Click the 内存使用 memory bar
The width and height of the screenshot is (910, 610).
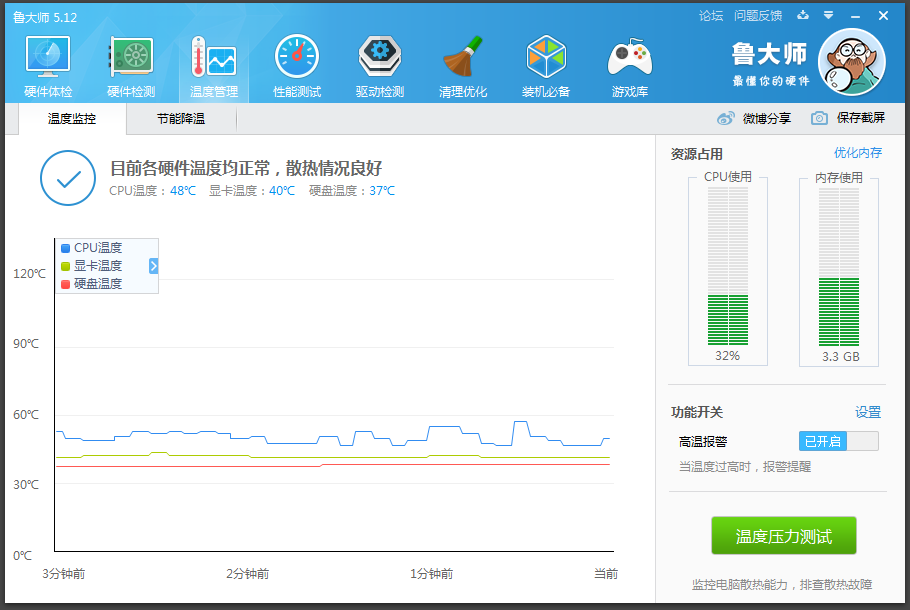[839, 266]
